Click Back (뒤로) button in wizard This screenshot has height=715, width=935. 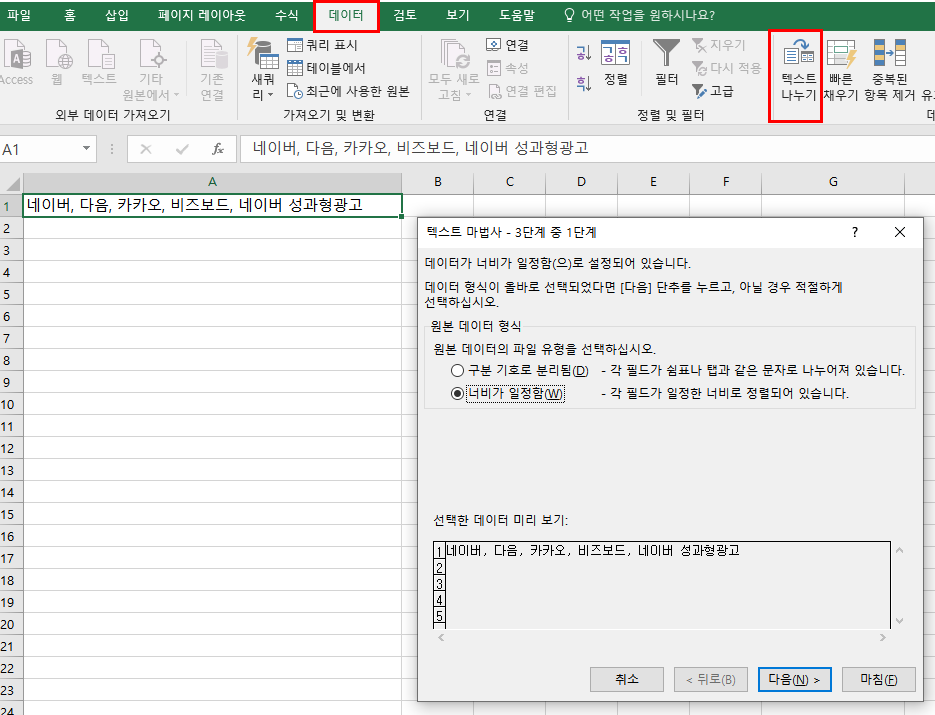pos(711,679)
